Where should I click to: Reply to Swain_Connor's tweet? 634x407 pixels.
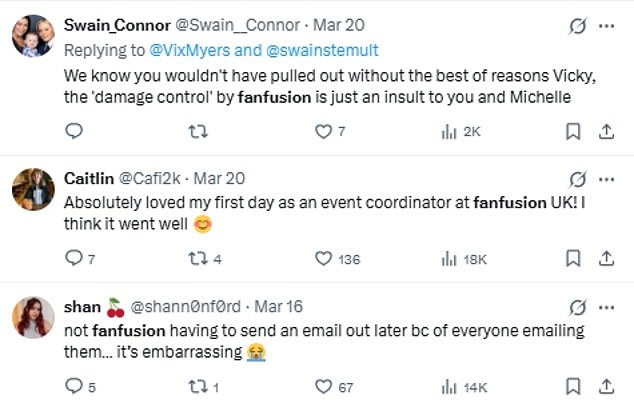(74, 130)
